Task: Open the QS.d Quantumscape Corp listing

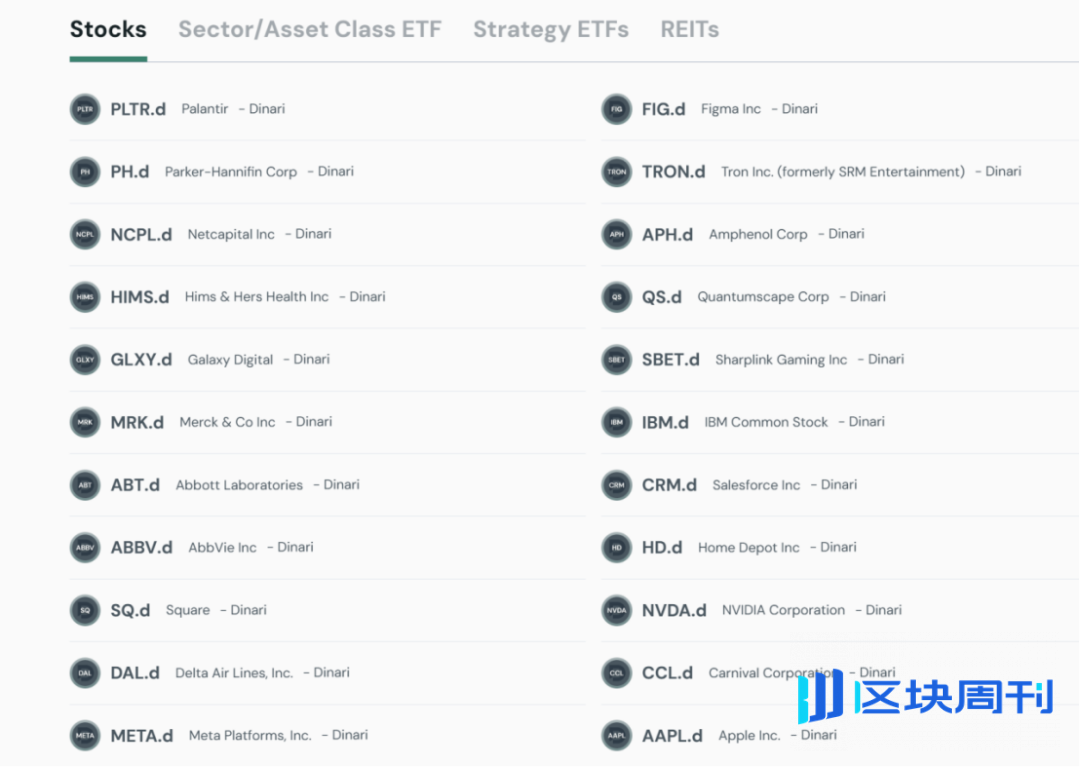Action: click(840, 297)
